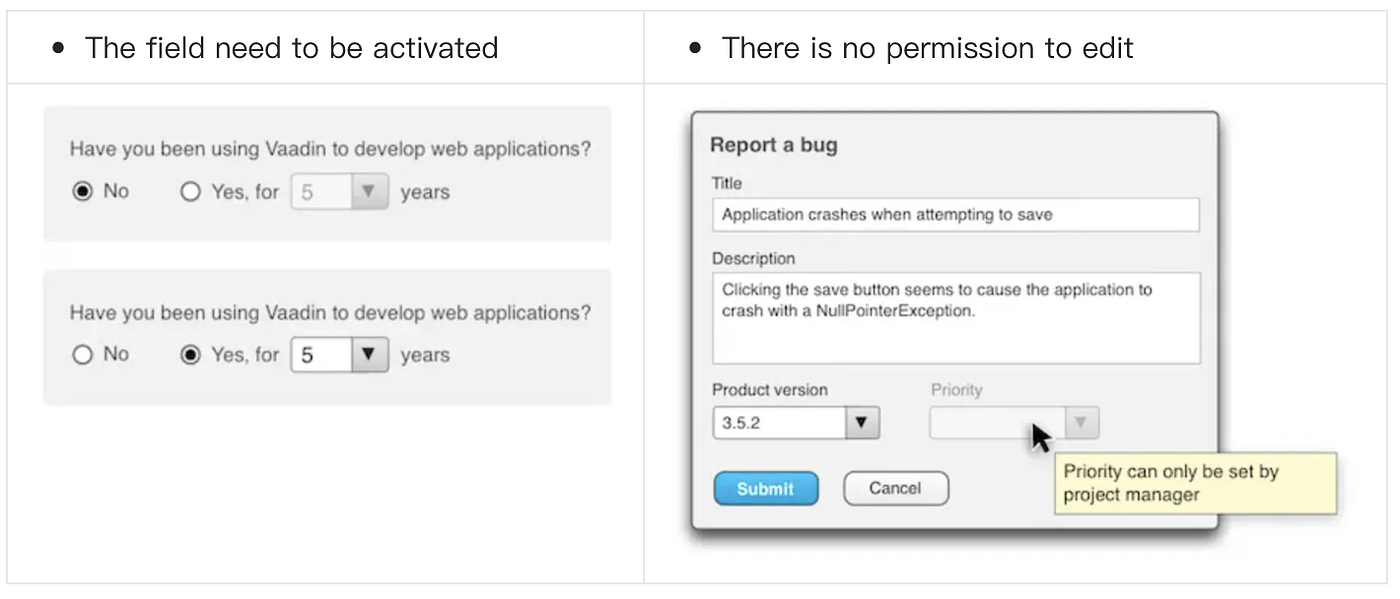The height and width of the screenshot is (599, 1400).
Task: Select the 'Yes, for' option in the first question
Action: 191,191
